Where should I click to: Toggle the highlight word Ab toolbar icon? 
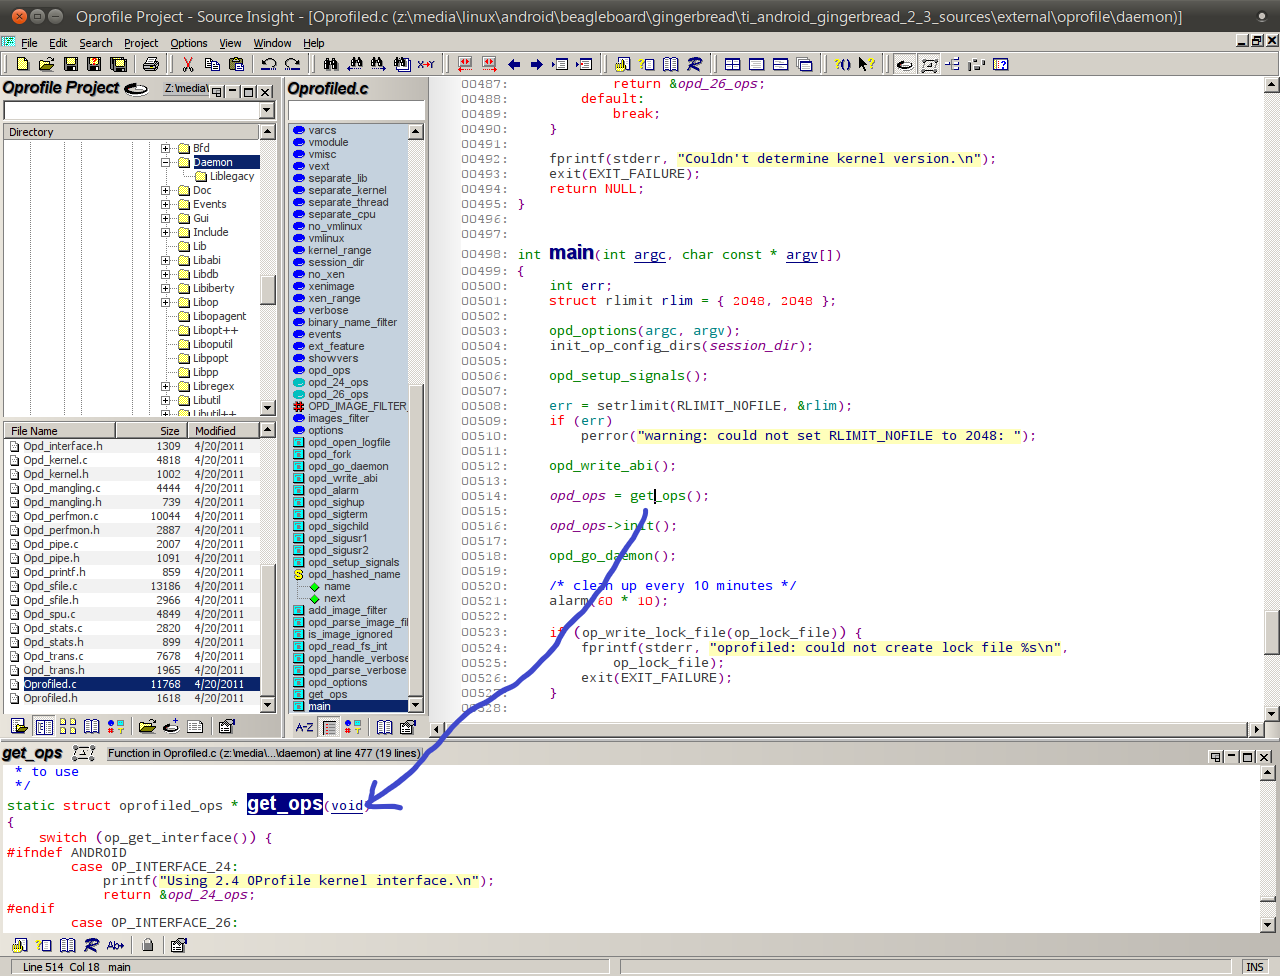point(115,945)
